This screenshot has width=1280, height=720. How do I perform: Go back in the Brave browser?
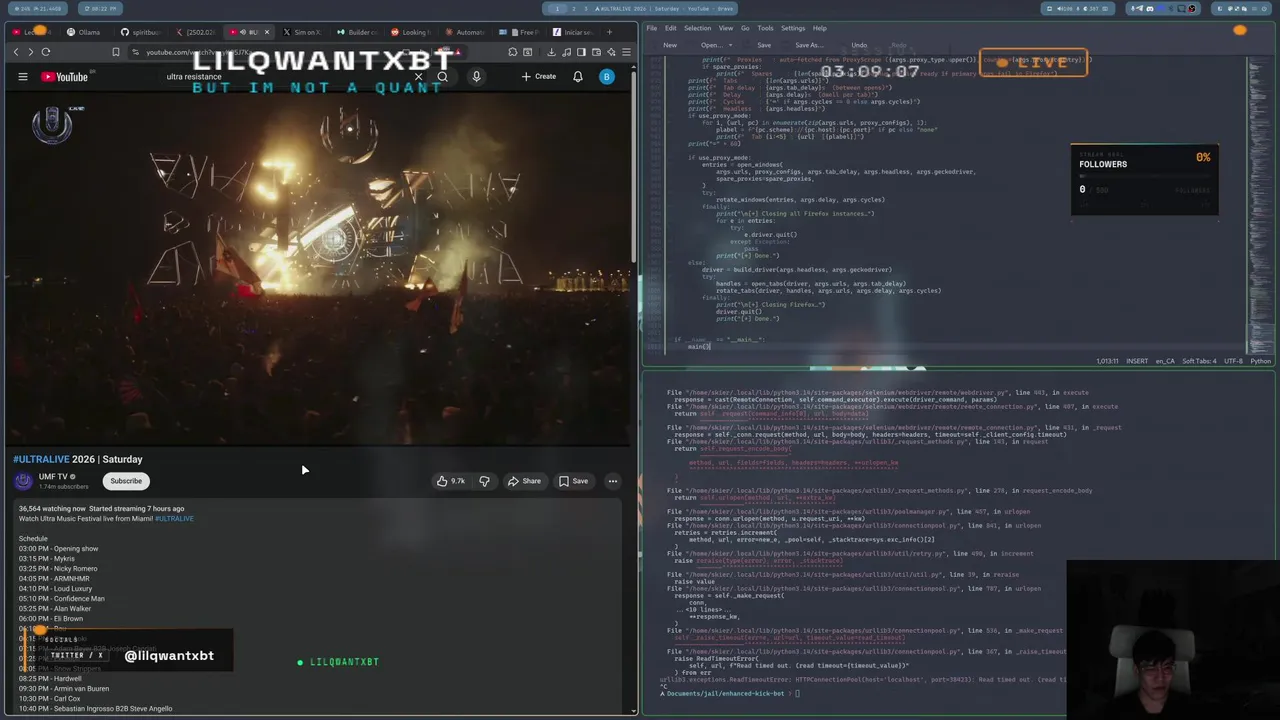(x=15, y=52)
